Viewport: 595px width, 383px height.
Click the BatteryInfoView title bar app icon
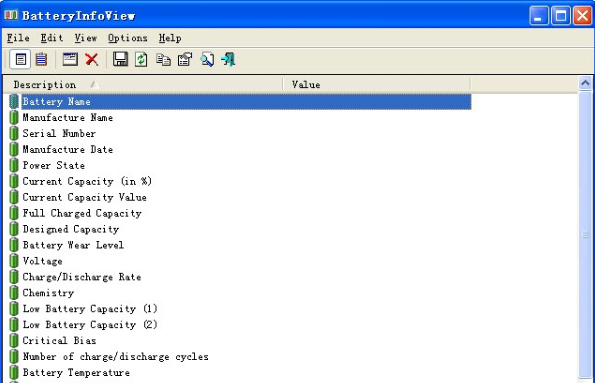click(11, 15)
